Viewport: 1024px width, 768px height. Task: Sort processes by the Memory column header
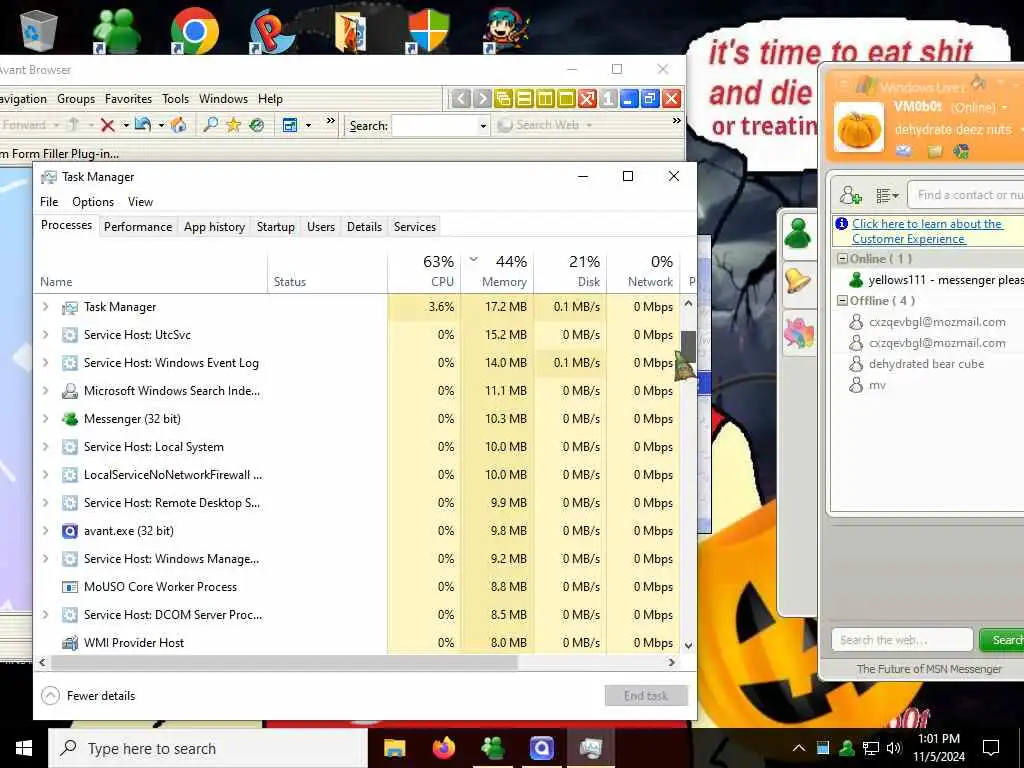click(497, 271)
